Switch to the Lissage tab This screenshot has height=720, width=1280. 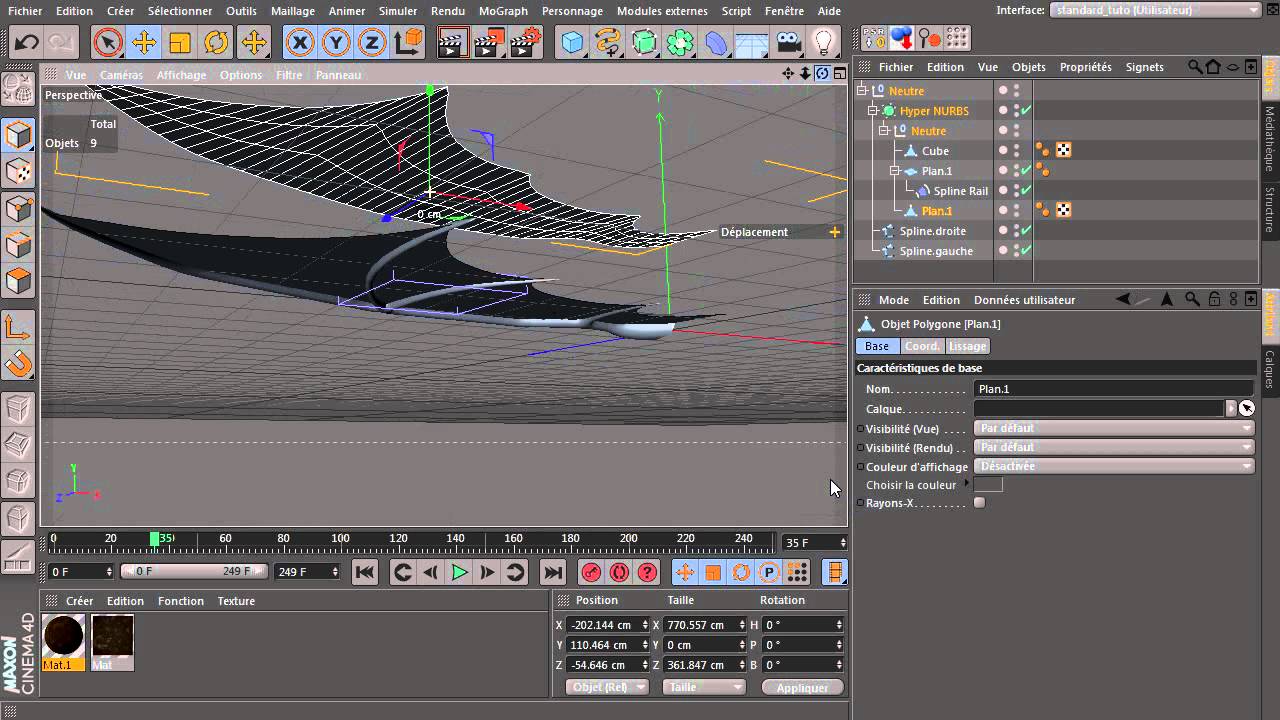(967, 346)
